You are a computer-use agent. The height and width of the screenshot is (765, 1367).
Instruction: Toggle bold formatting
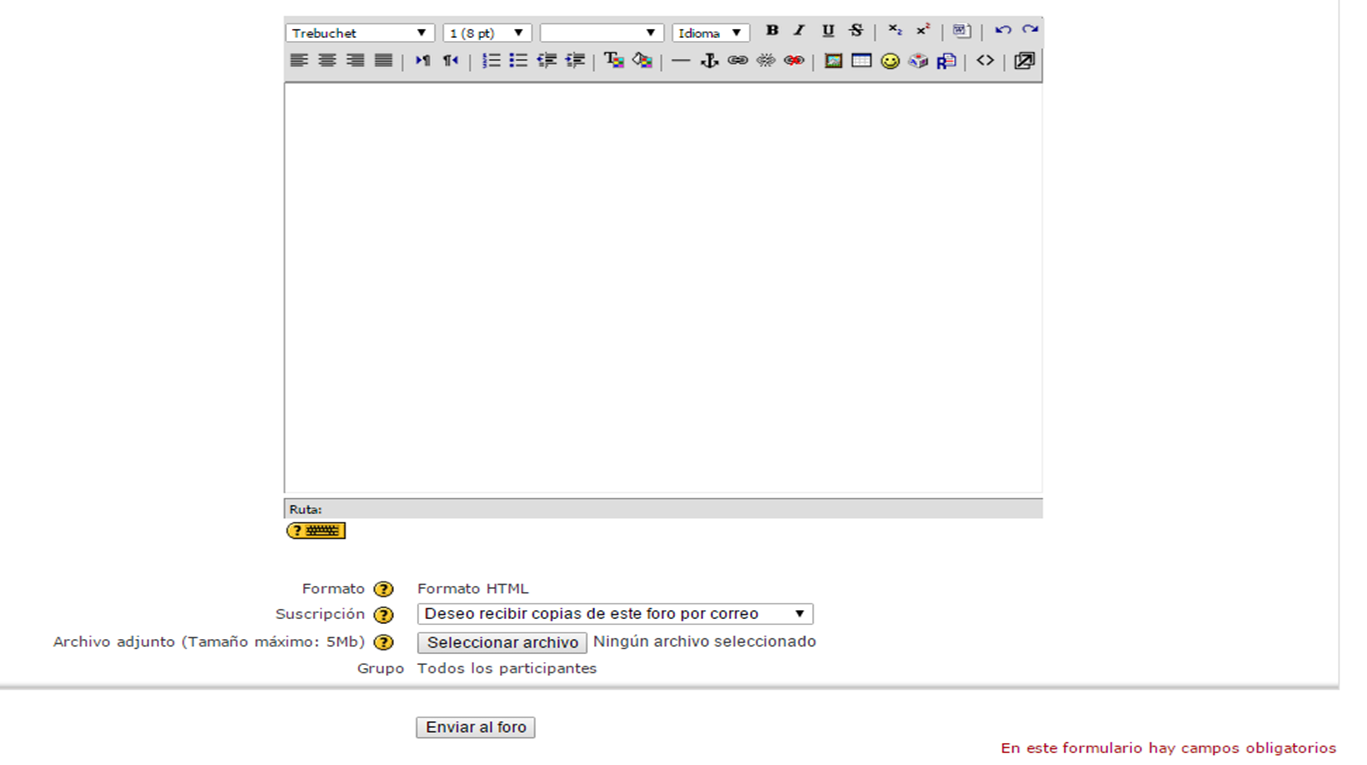click(x=772, y=31)
